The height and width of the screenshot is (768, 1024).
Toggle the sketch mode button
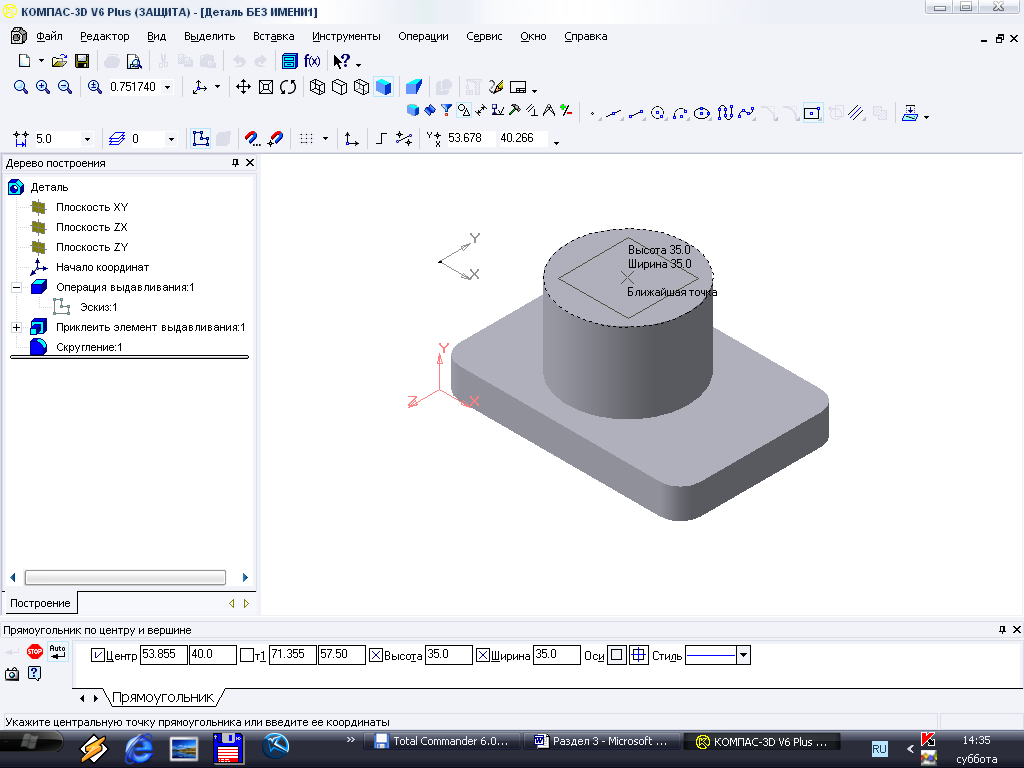click(x=200, y=138)
